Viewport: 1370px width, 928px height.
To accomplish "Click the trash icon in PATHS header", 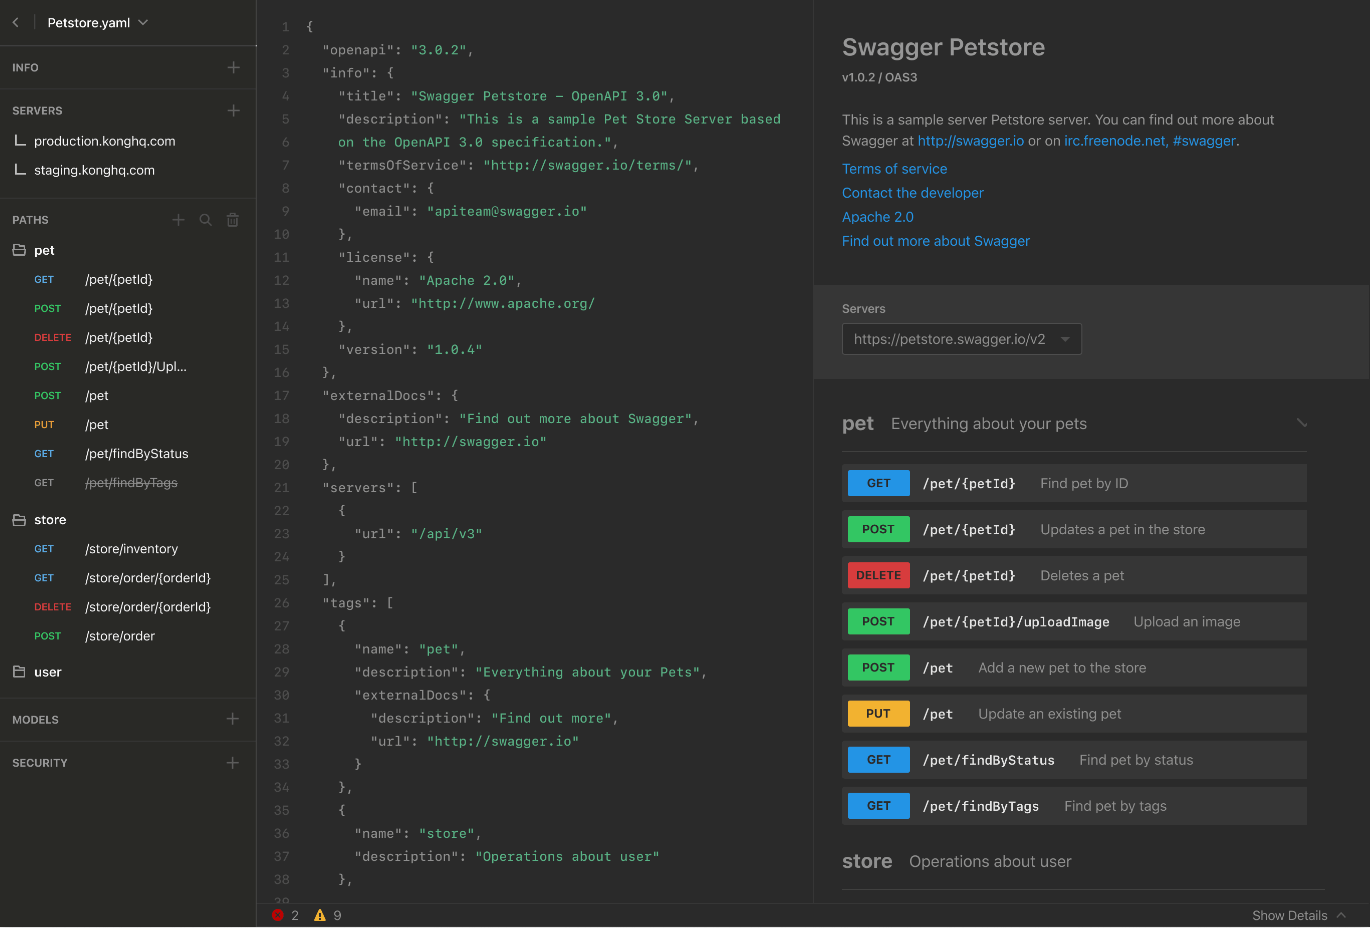I will [232, 220].
